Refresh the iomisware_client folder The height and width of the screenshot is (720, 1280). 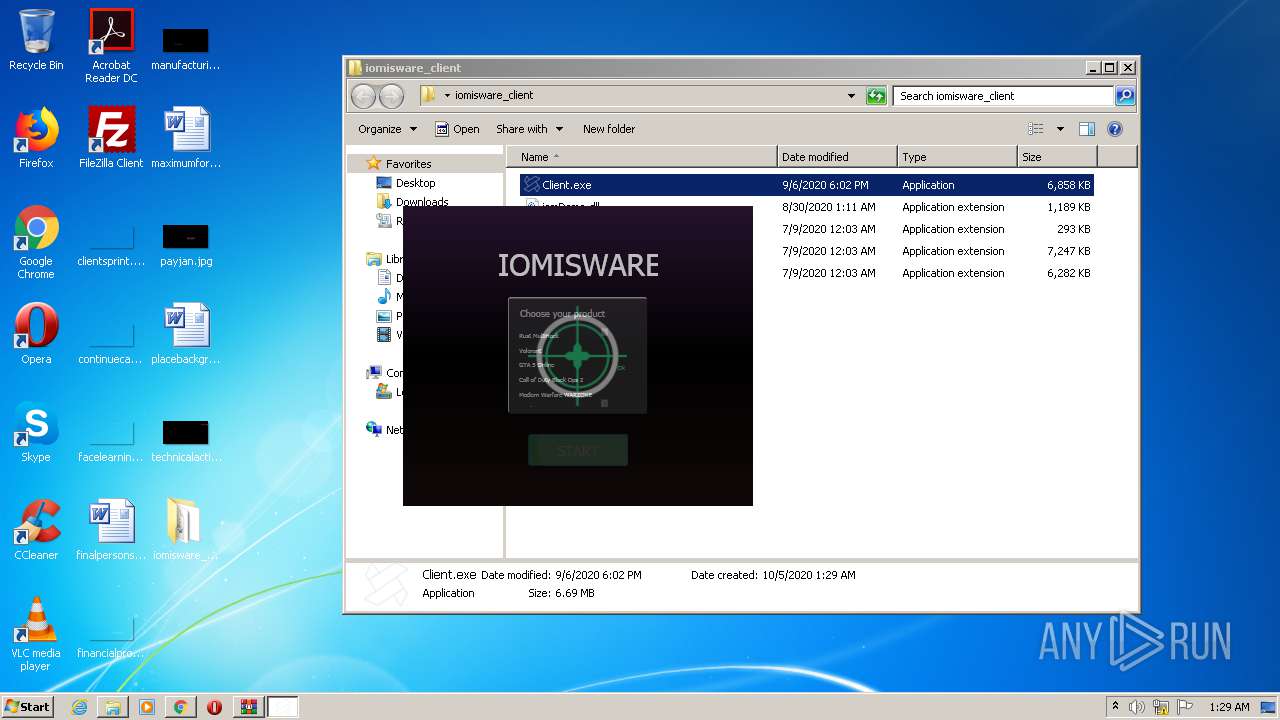876,96
